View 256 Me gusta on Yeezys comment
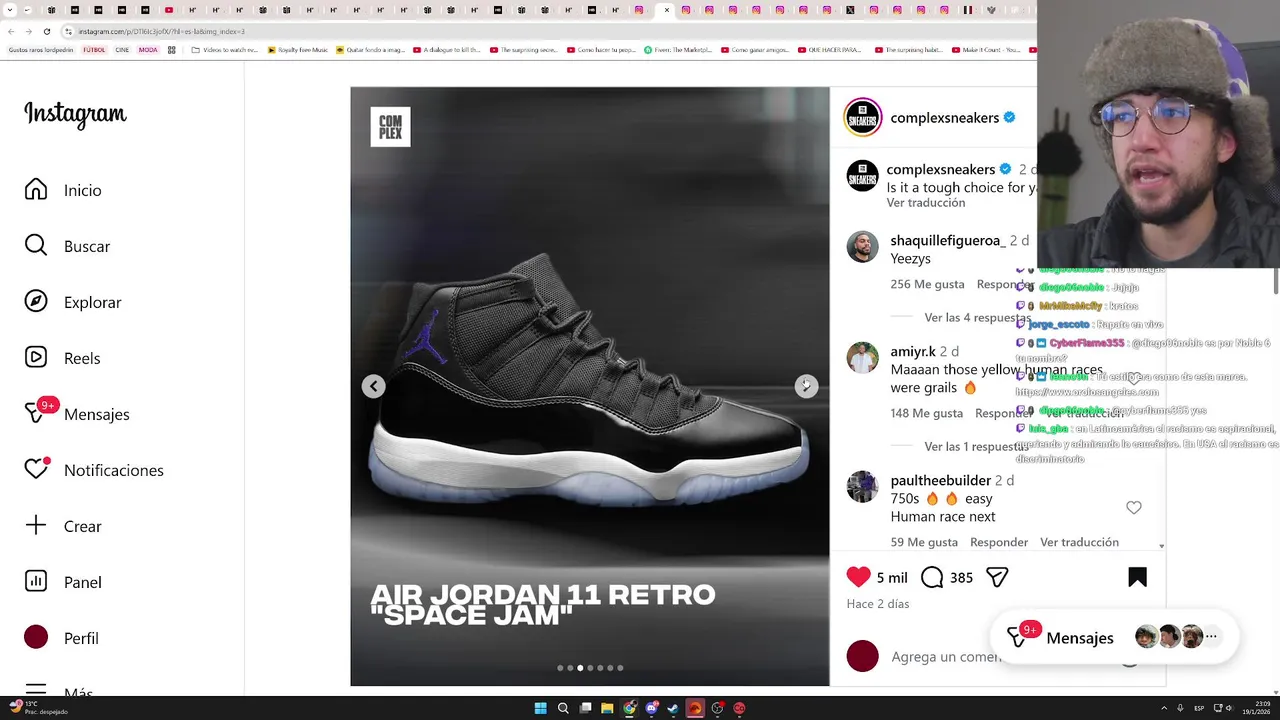1280x720 pixels. point(927,284)
